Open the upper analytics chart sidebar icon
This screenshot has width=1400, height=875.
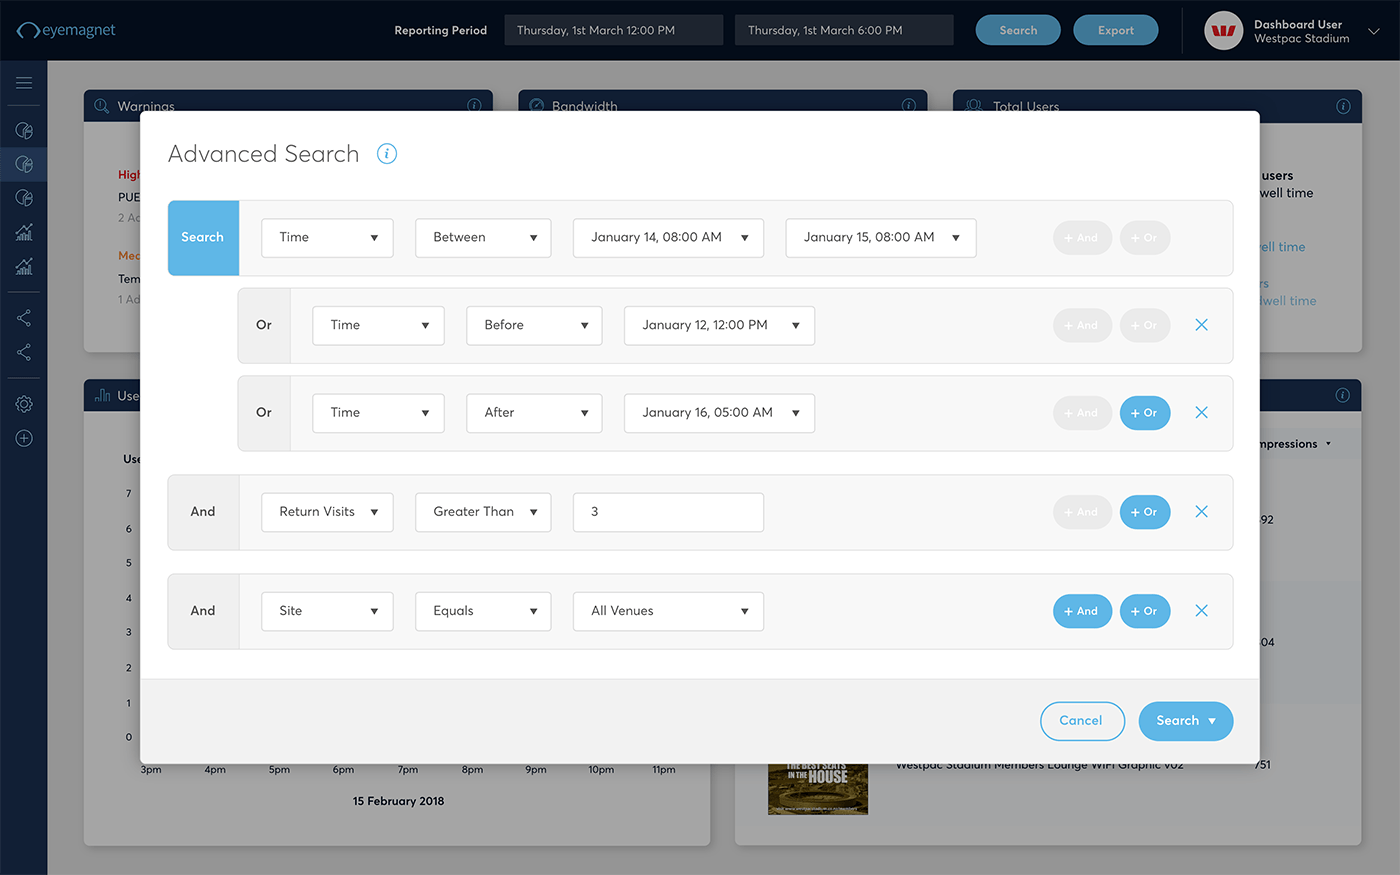24,232
